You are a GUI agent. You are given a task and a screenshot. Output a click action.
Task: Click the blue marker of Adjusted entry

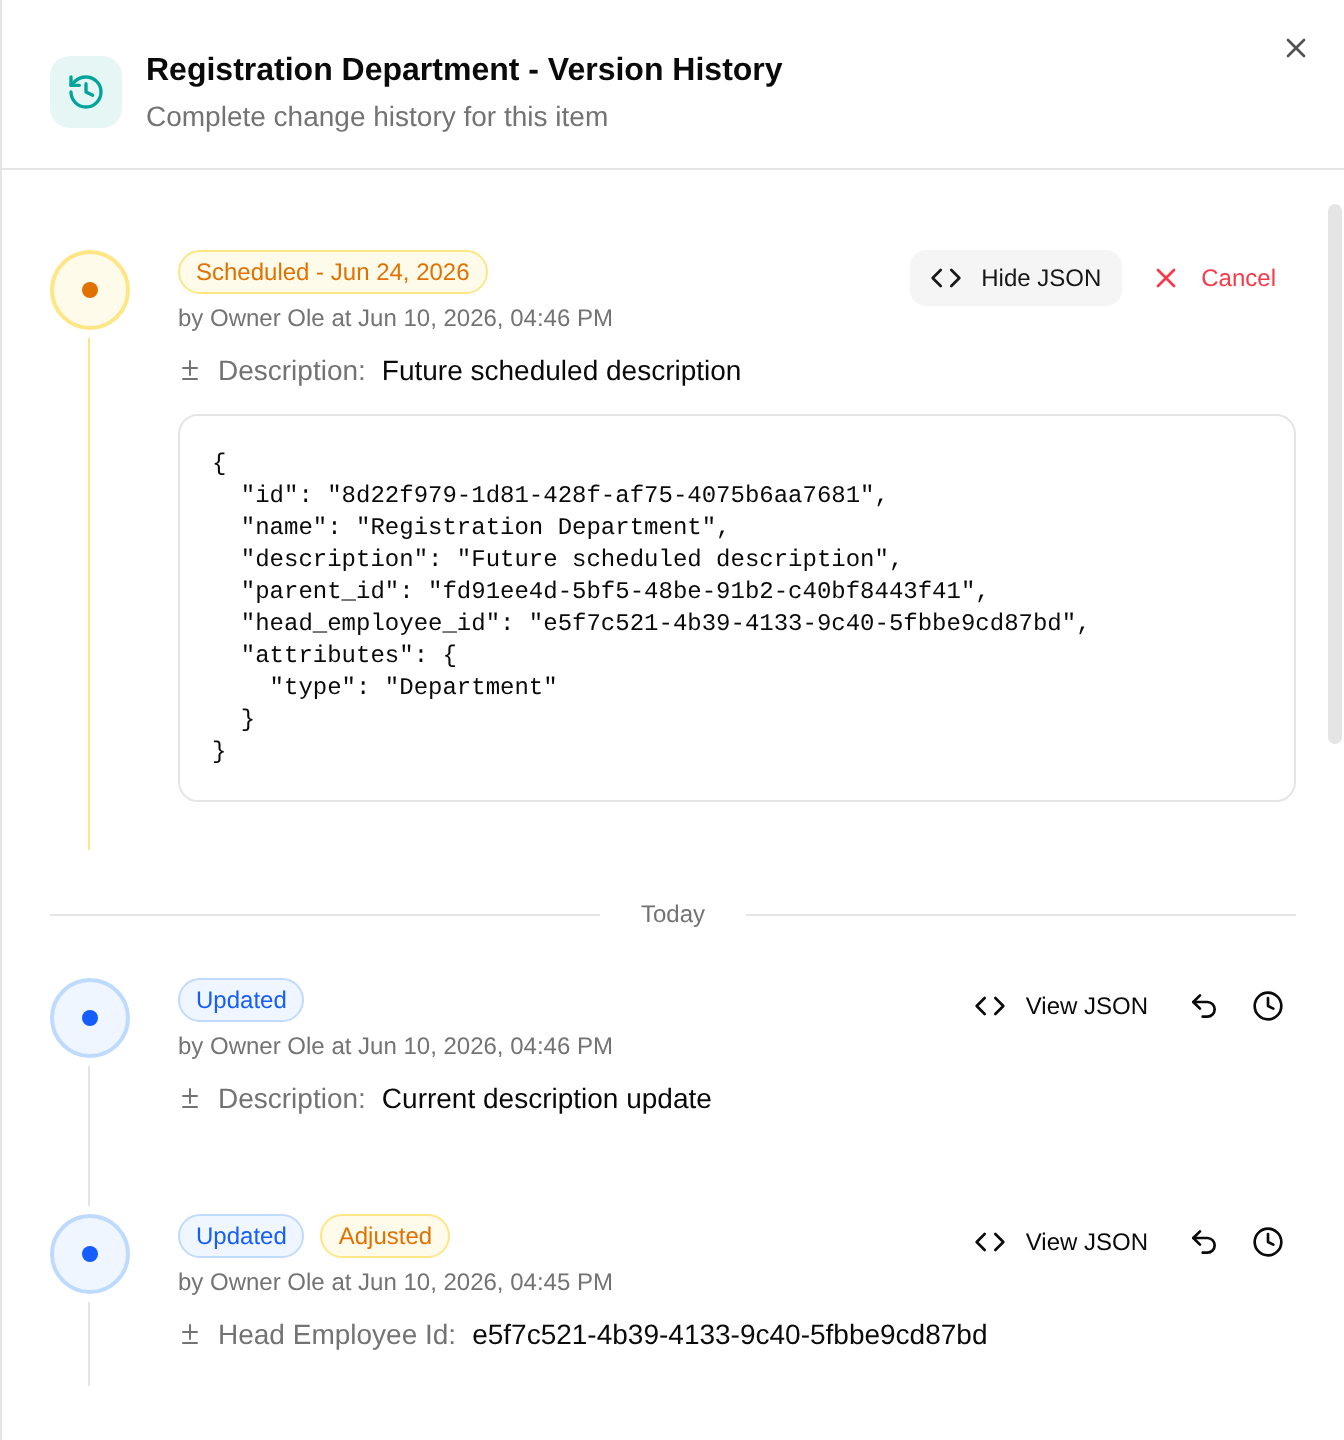pos(90,1254)
